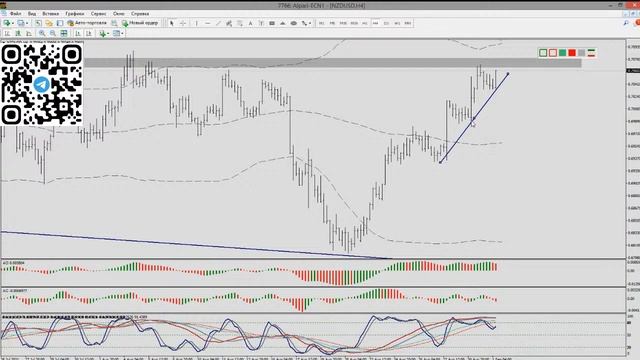
Task: Choose the triangle shape tool
Action: (x=282, y=23)
